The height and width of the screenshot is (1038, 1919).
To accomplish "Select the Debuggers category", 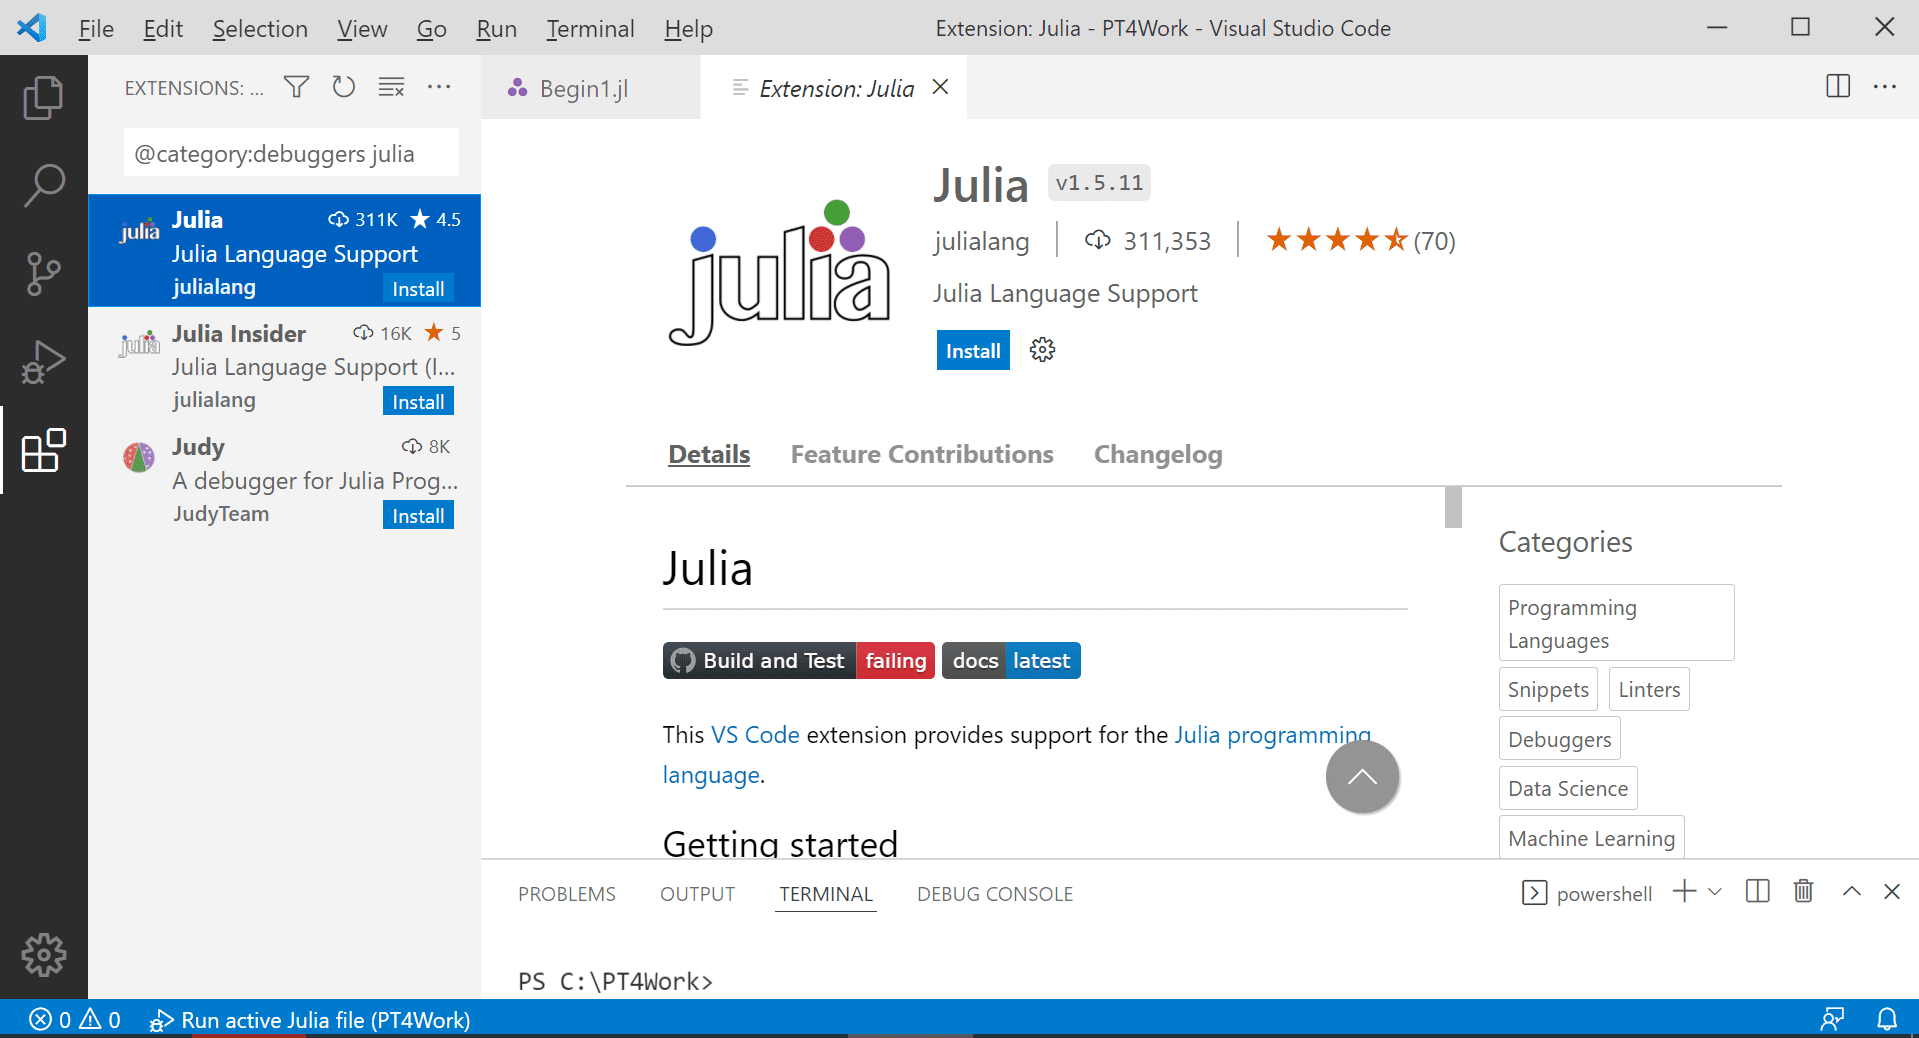I will point(1559,739).
